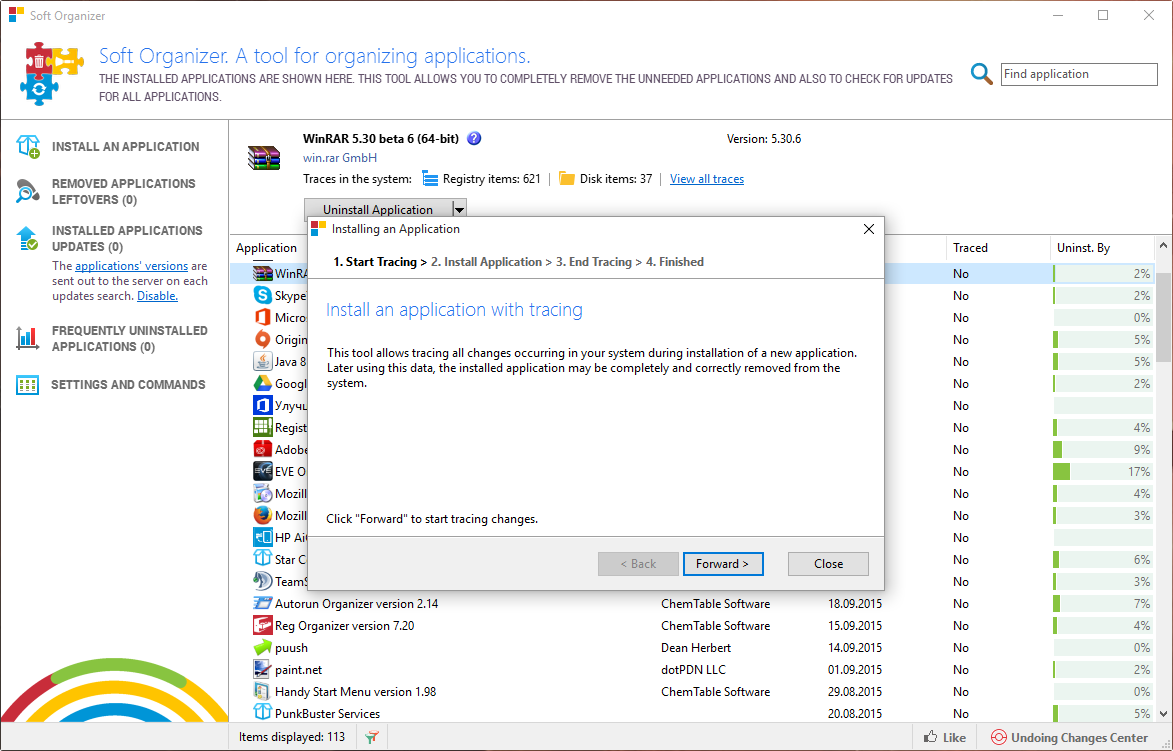Click the thumbs-up Like icon

click(x=931, y=737)
